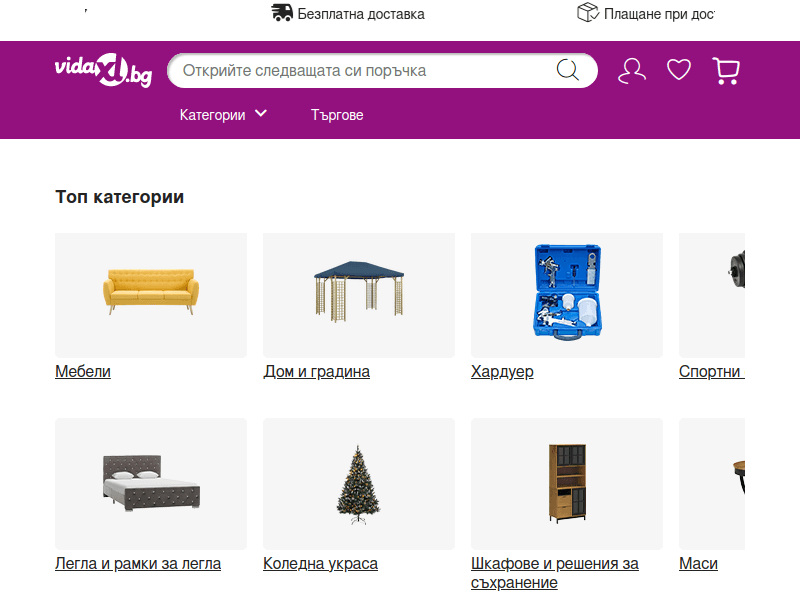Click the yellow sofa thumbnail

pos(150,294)
